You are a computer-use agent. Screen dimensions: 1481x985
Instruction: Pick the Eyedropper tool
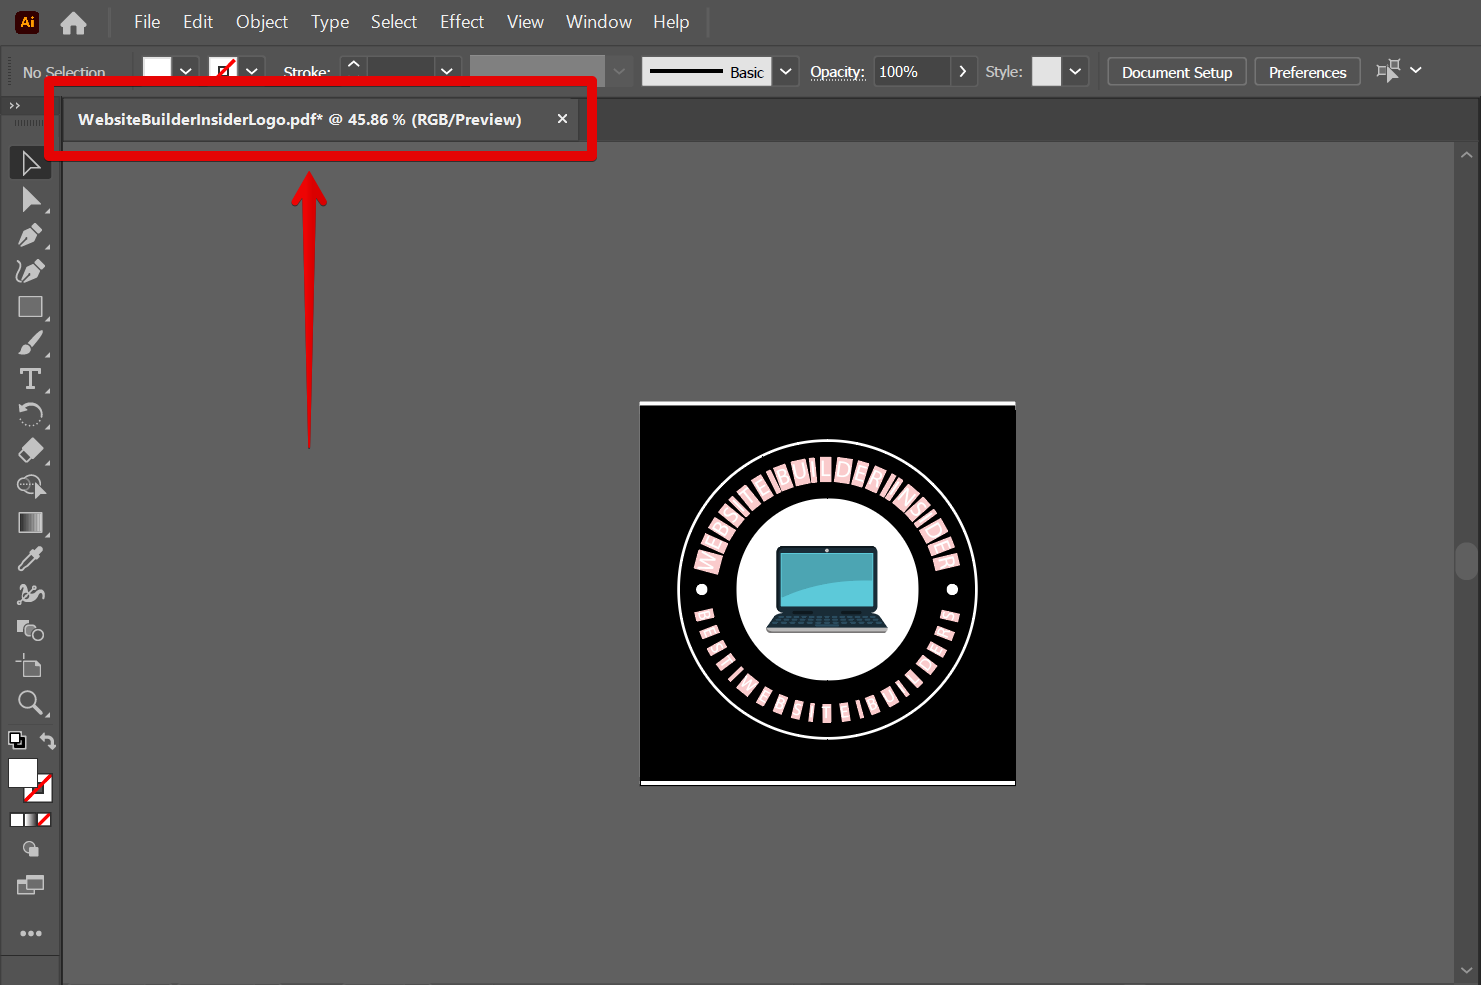[30, 557]
